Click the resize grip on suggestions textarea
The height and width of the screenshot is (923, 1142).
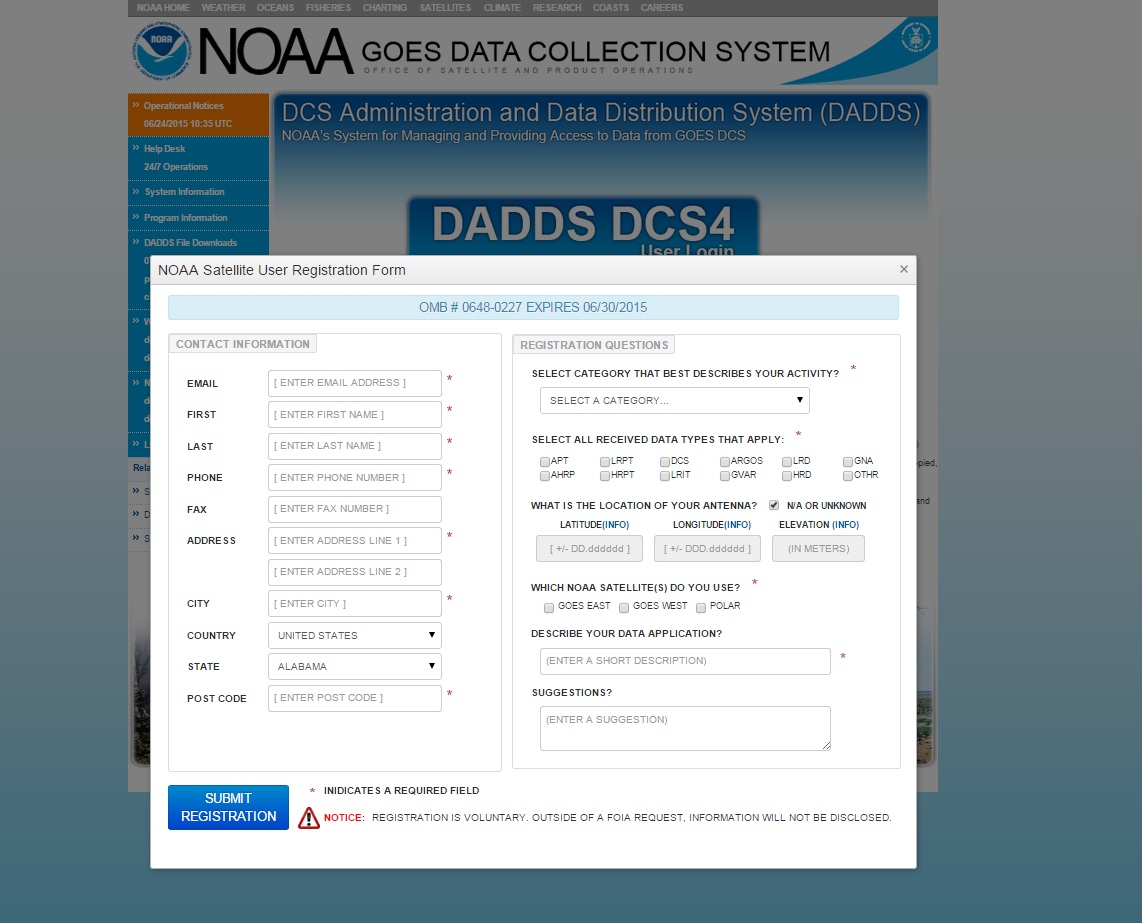[827, 745]
